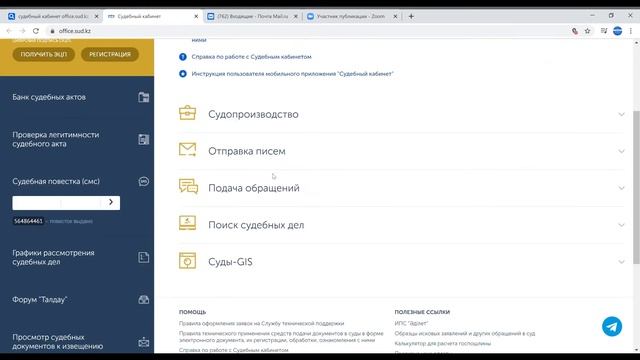This screenshot has width=640, height=360.
Task: Click the schedule icon beside Графики рассмотрения
Action: [144, 257]
